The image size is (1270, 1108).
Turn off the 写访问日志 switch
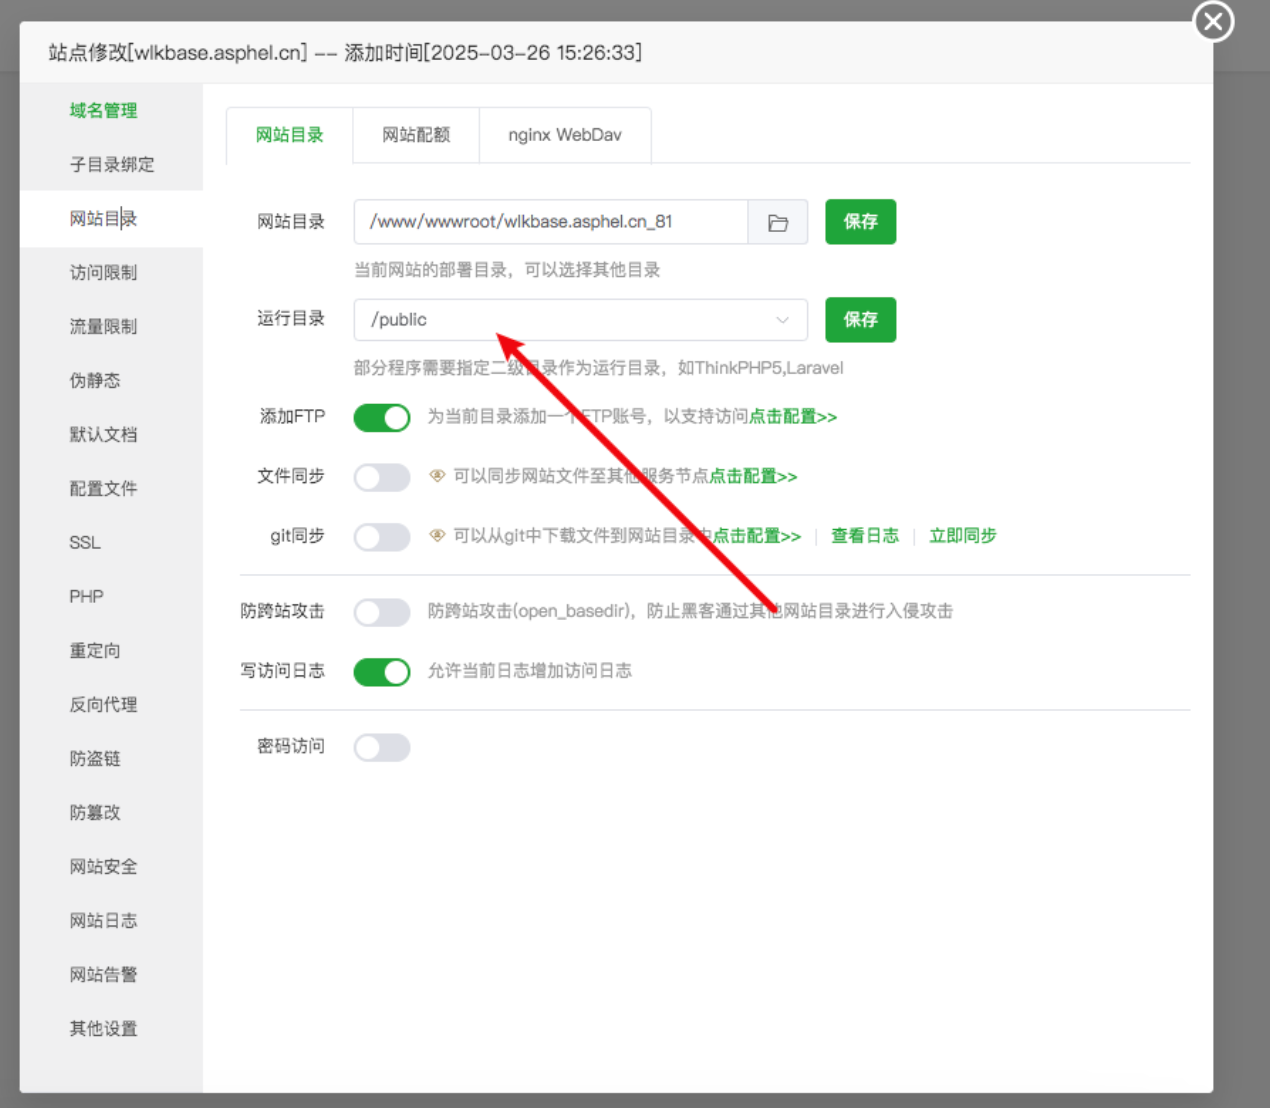coord(382,672)
